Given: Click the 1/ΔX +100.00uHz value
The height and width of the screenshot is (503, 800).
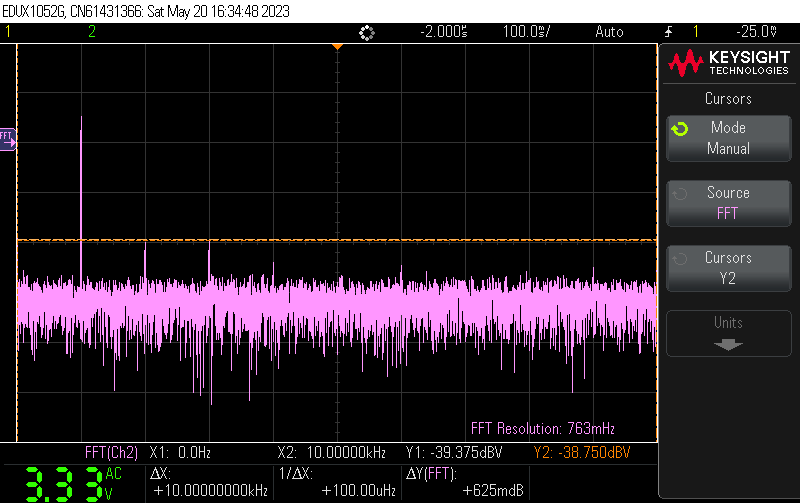Looking at the screenshot, I should coord(359,491).
